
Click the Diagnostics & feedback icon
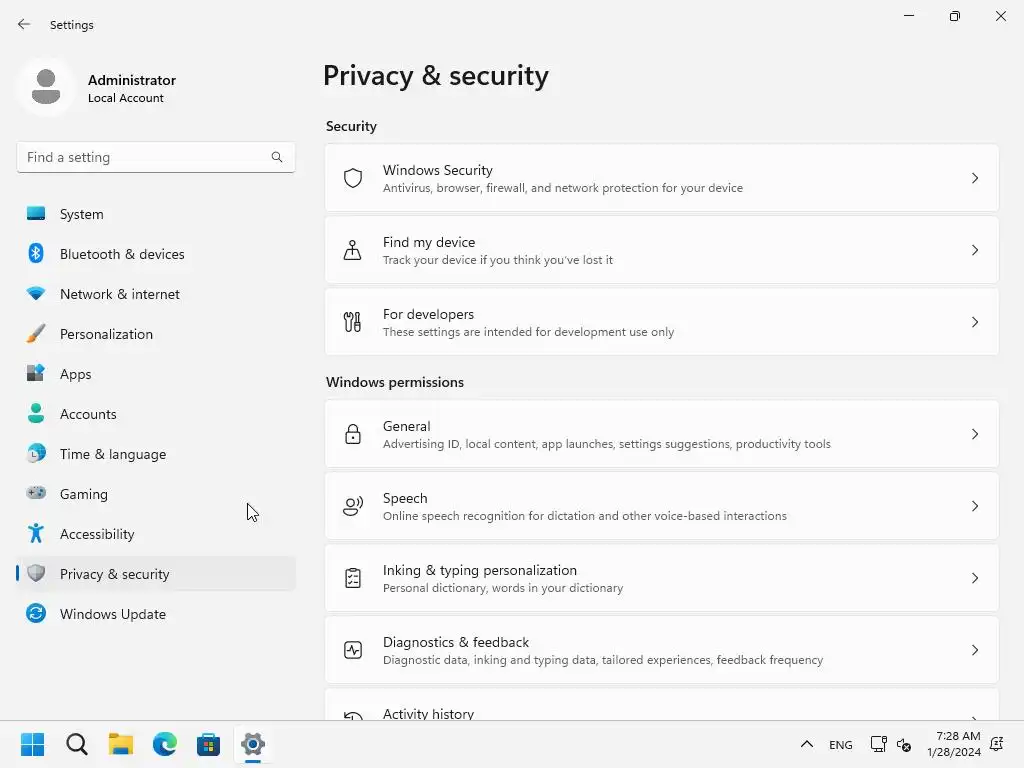pyautogui.click(x=353, y=650)
